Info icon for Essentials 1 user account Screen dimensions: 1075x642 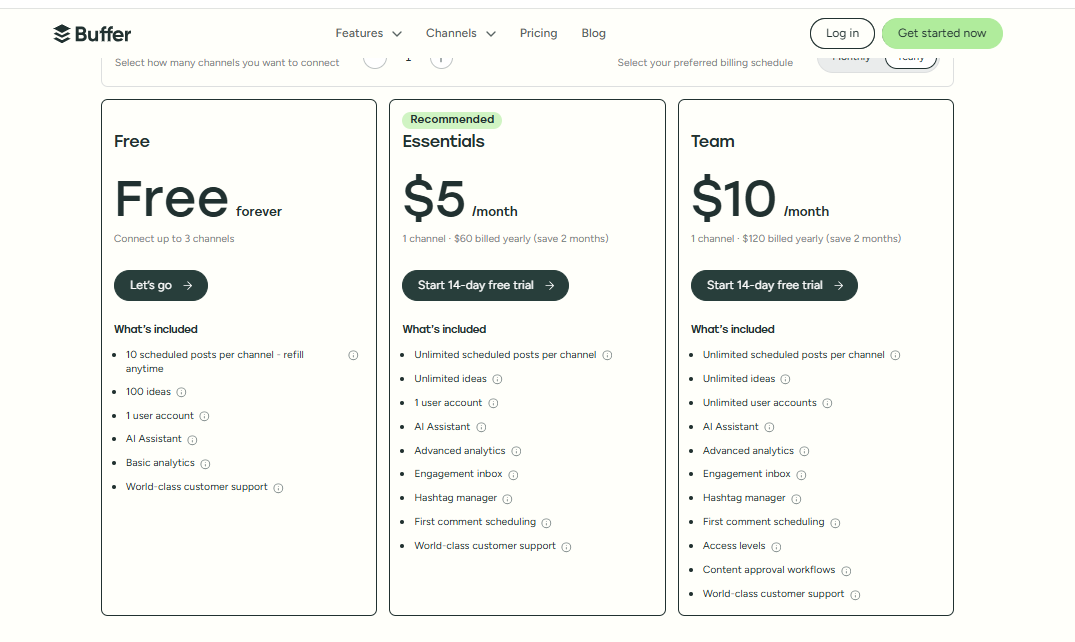[493, 403]
